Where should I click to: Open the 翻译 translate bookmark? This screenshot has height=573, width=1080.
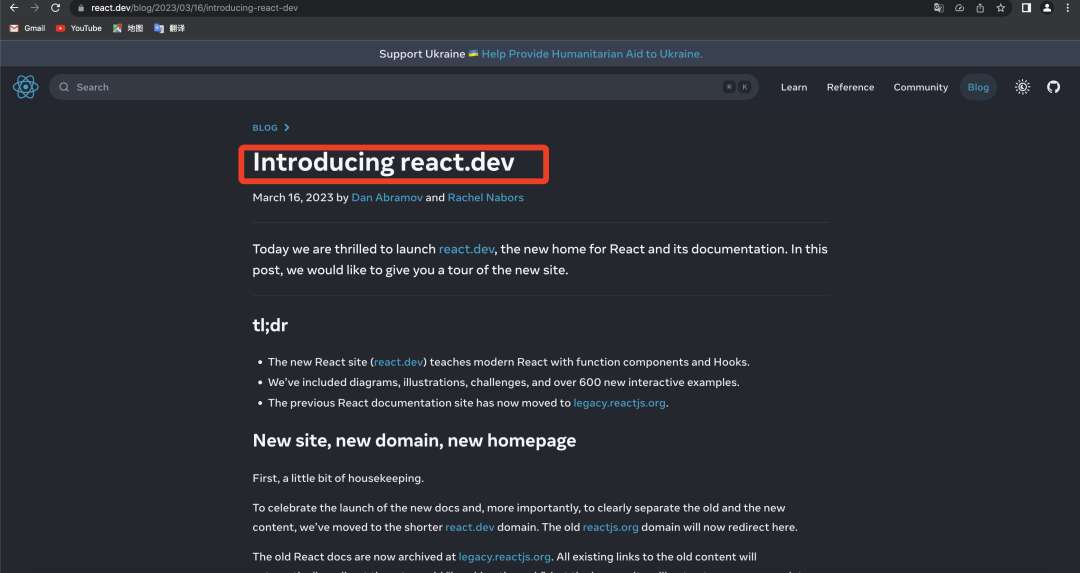[169, 28]
